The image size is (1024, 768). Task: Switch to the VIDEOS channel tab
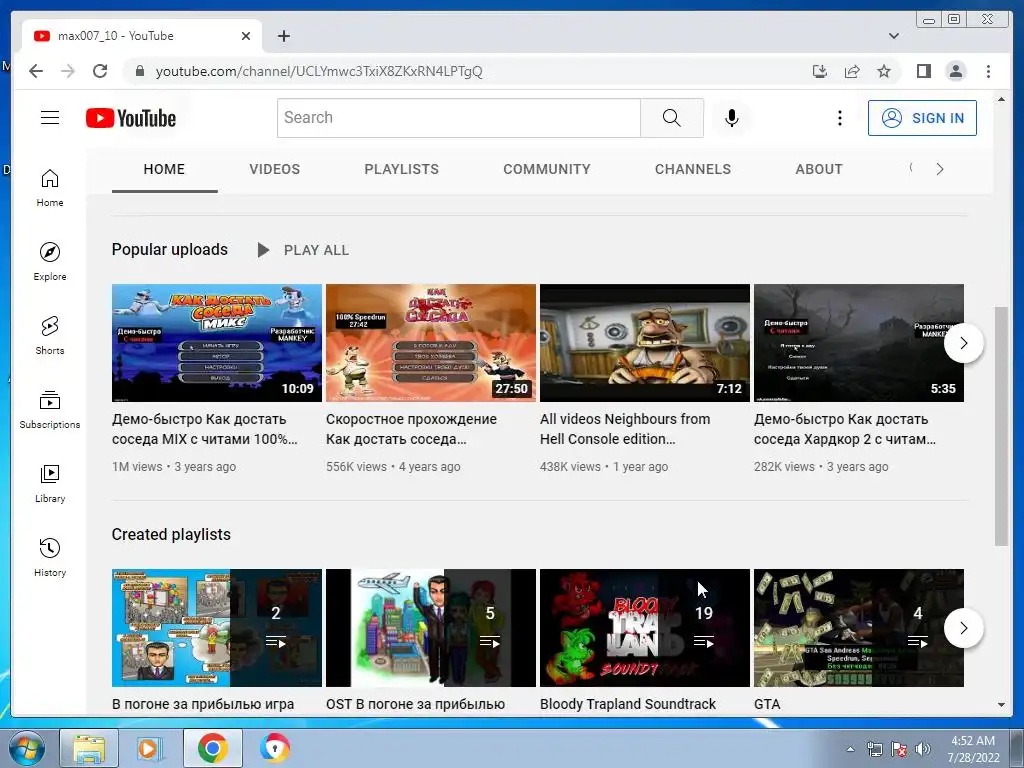click(x=274, y=169)
